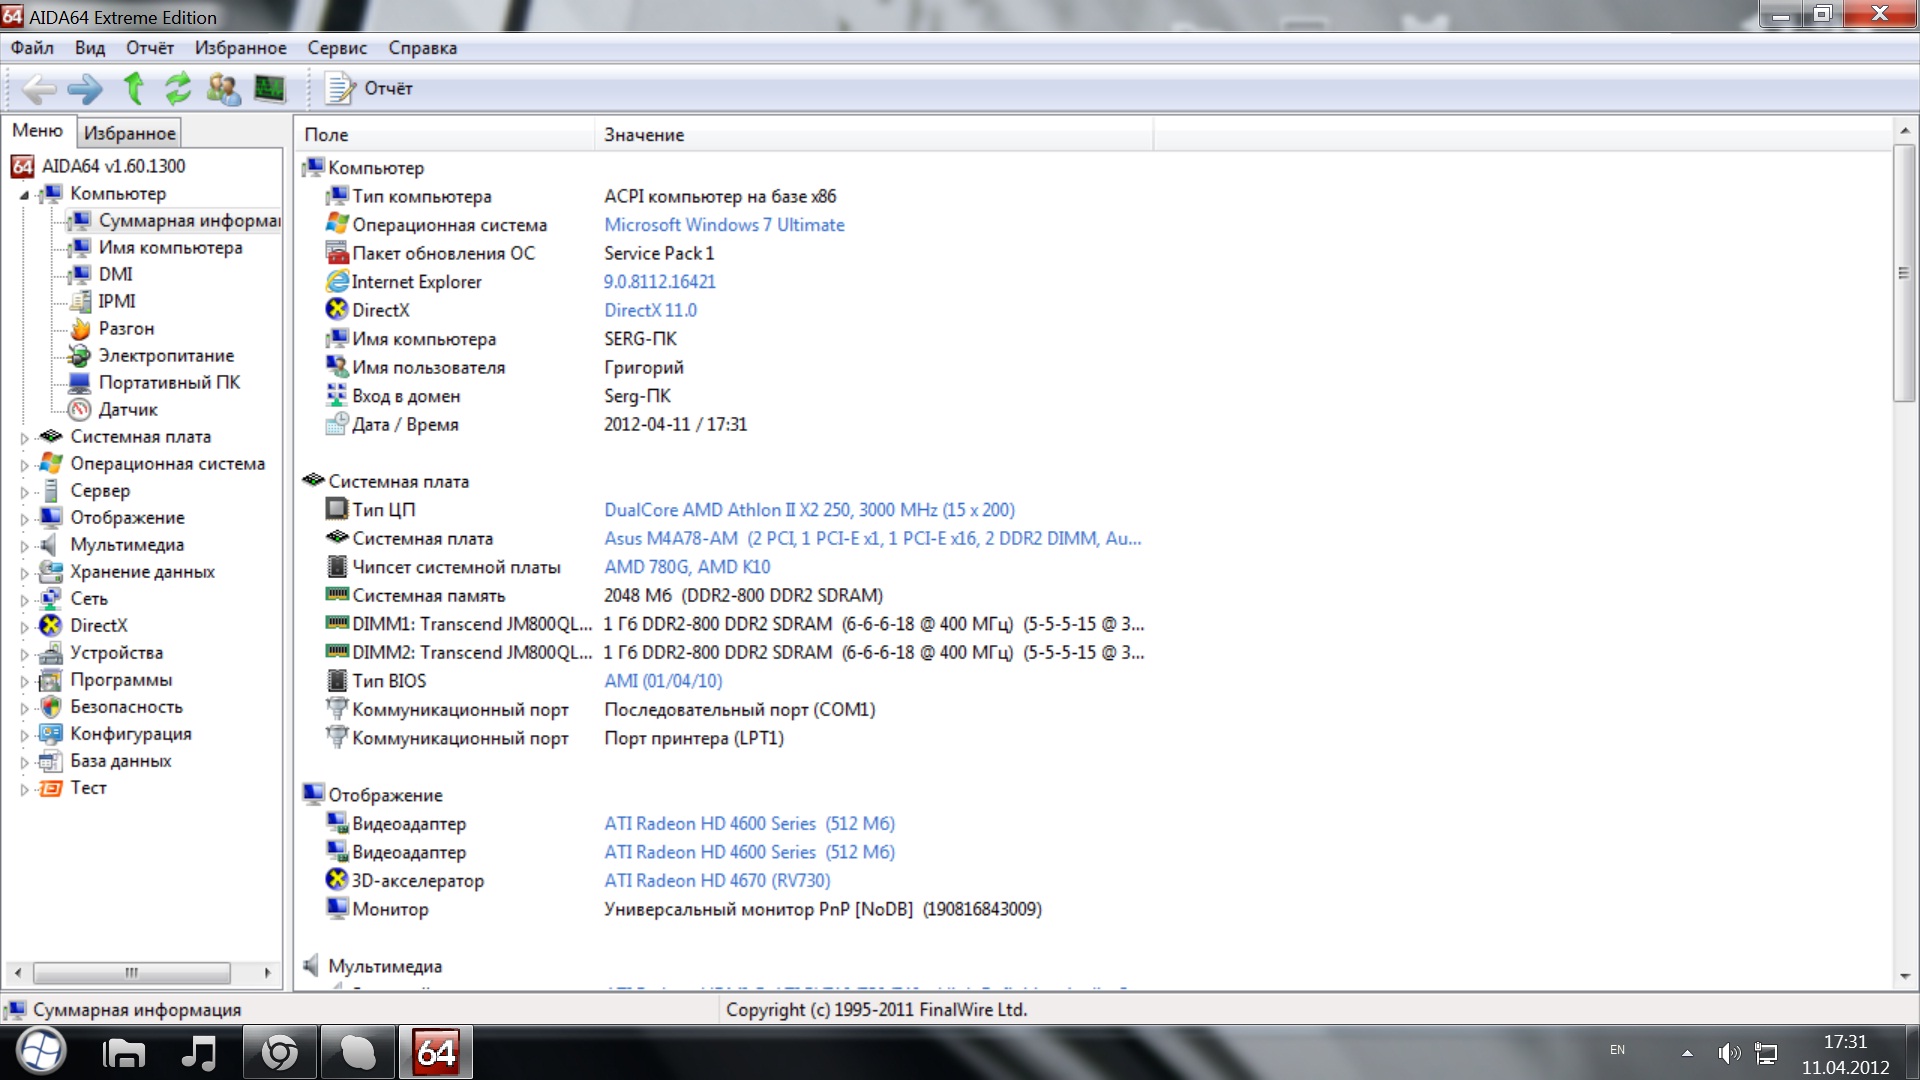Click the volume speaker tray icon
Screen dimensions: 1920x1080
pyautogui.click(x=1729, y=1053)
